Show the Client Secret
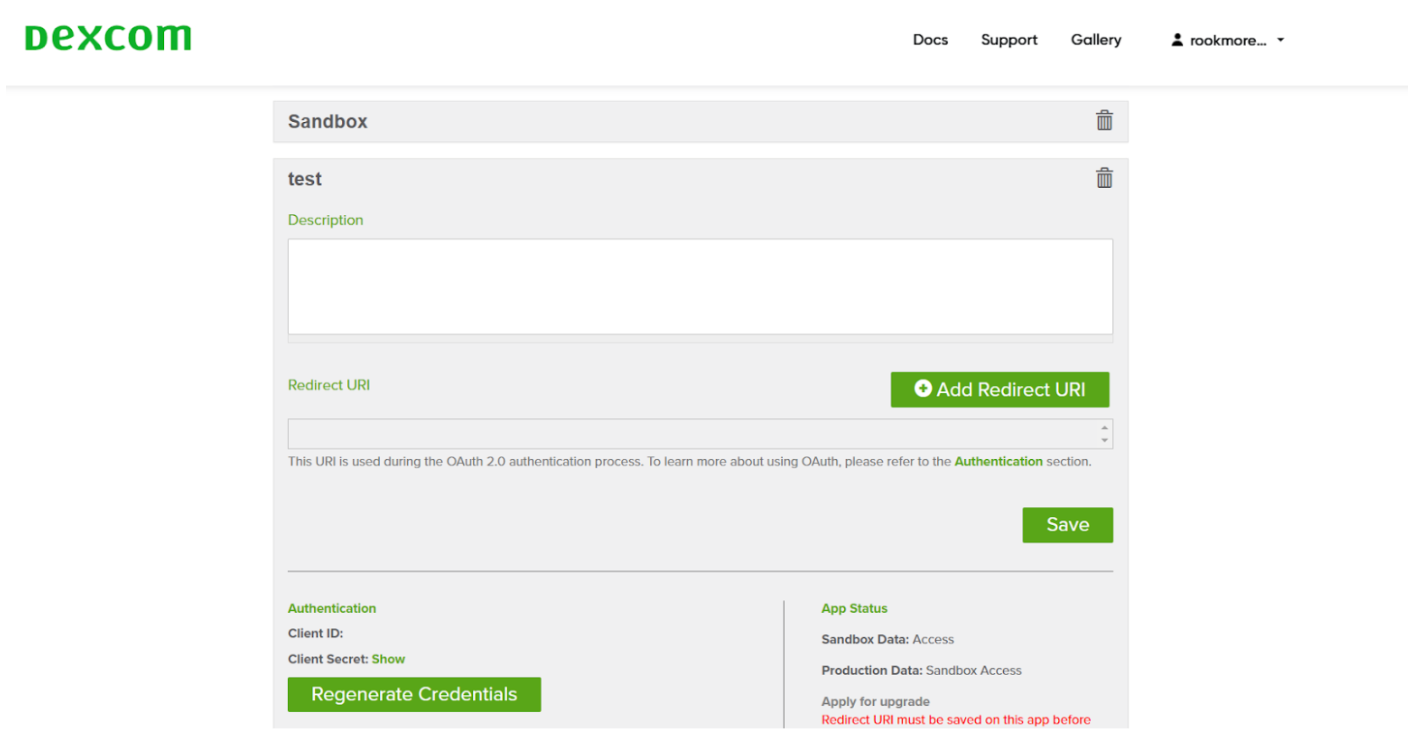Image resolution: width=1408 pixels, height=750 pixels. (388, 659)
